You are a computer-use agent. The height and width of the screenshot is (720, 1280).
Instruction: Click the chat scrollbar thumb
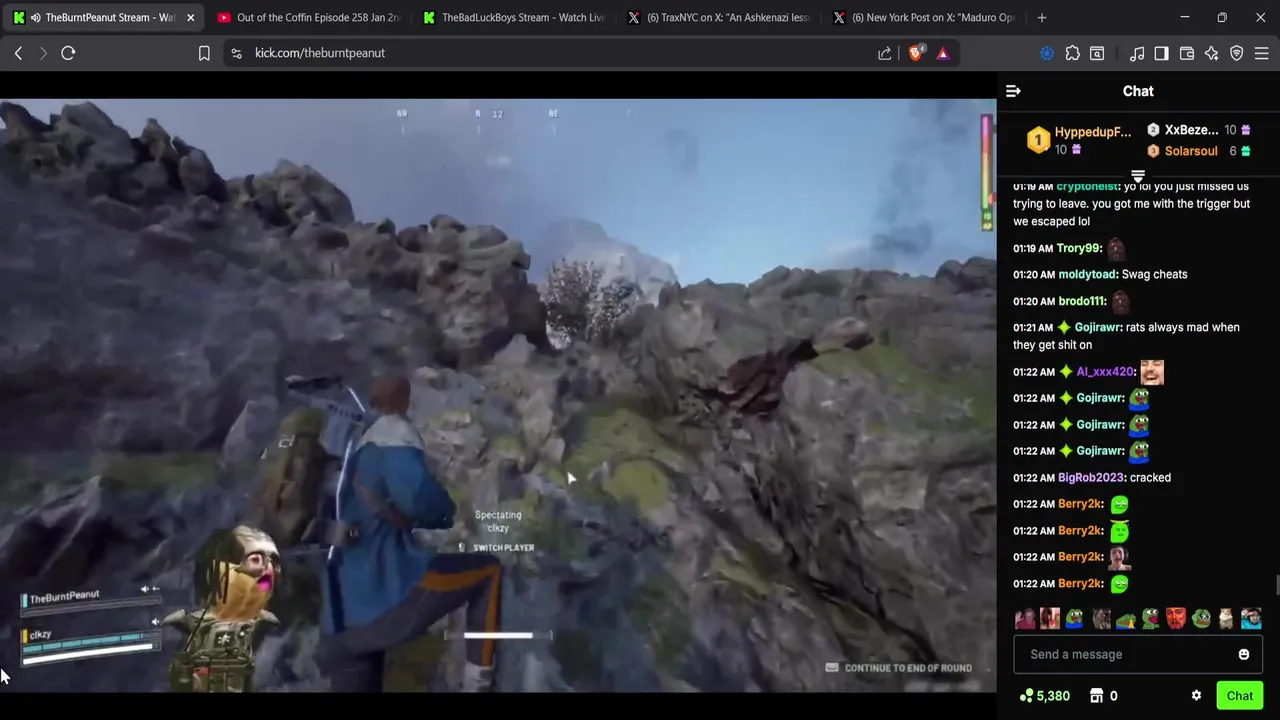tap(1276, 585)
